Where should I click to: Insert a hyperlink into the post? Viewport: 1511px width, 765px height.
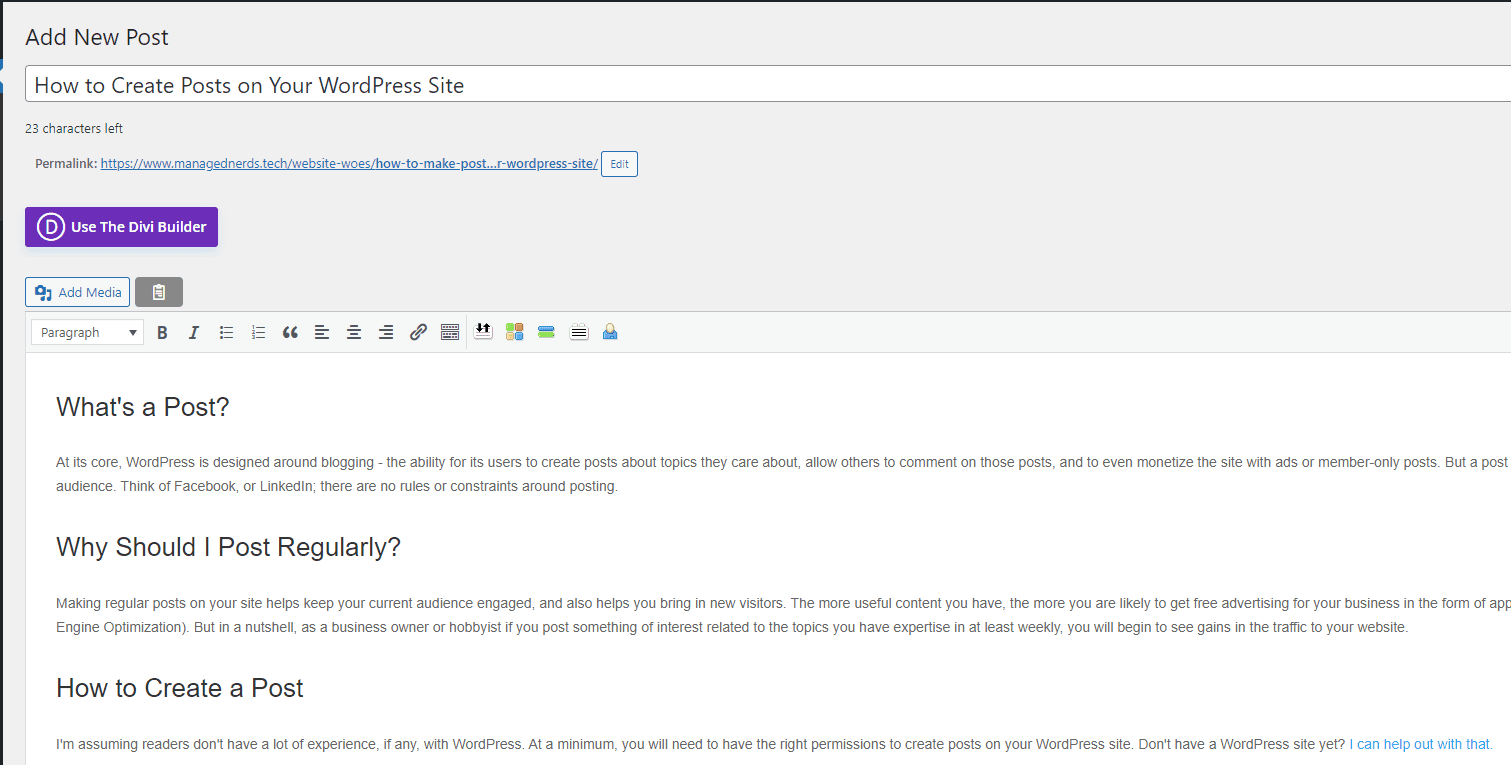coord(418,331)
